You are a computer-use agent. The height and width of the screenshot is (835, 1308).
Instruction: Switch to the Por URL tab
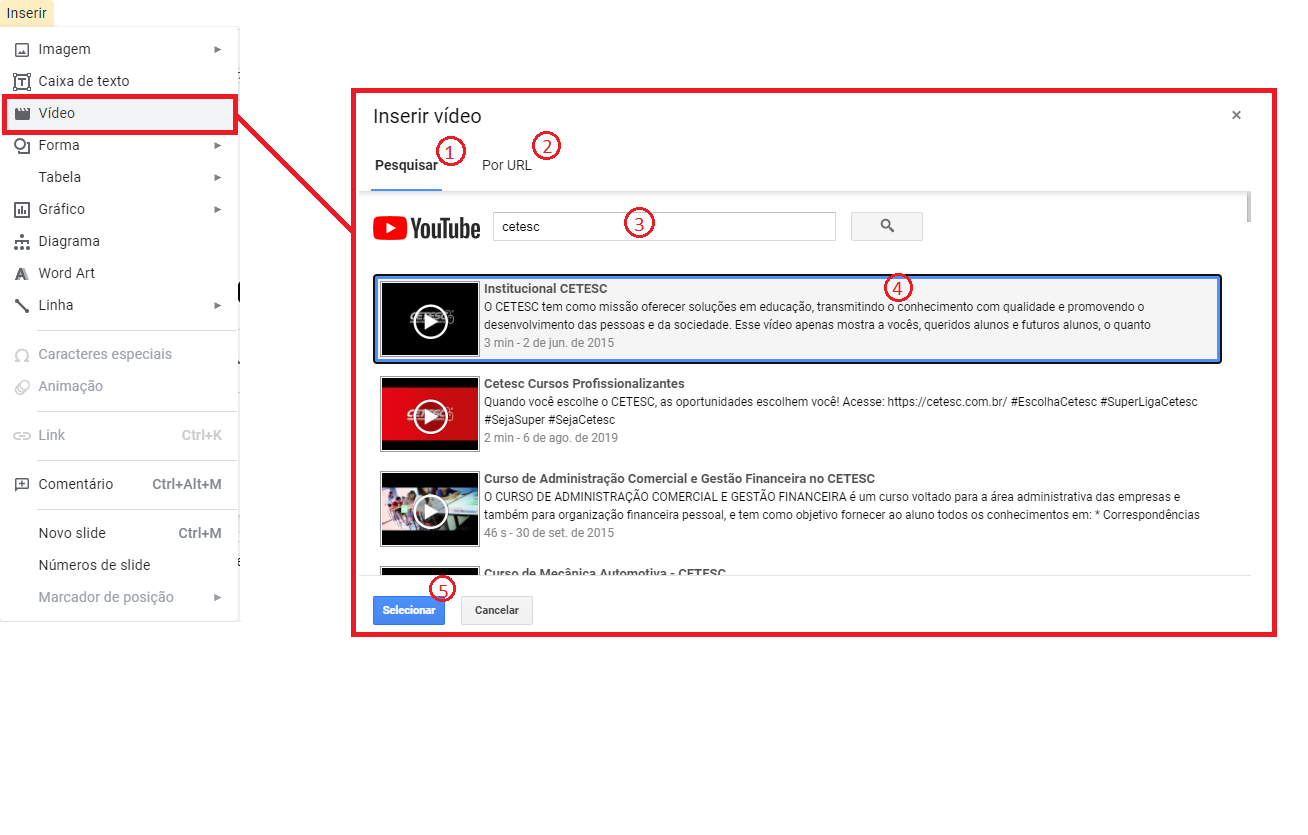[x=507, y=165]
